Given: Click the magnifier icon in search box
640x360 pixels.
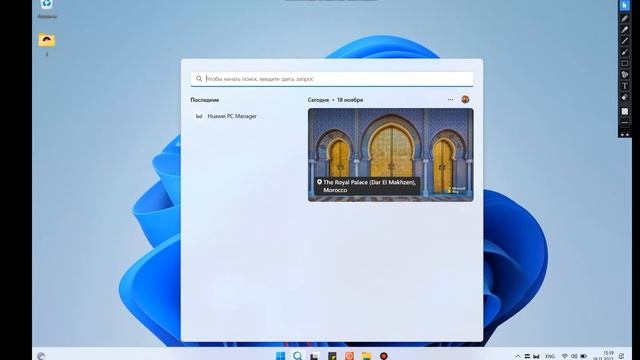Looking at the screenshot, I should point(199,79).
